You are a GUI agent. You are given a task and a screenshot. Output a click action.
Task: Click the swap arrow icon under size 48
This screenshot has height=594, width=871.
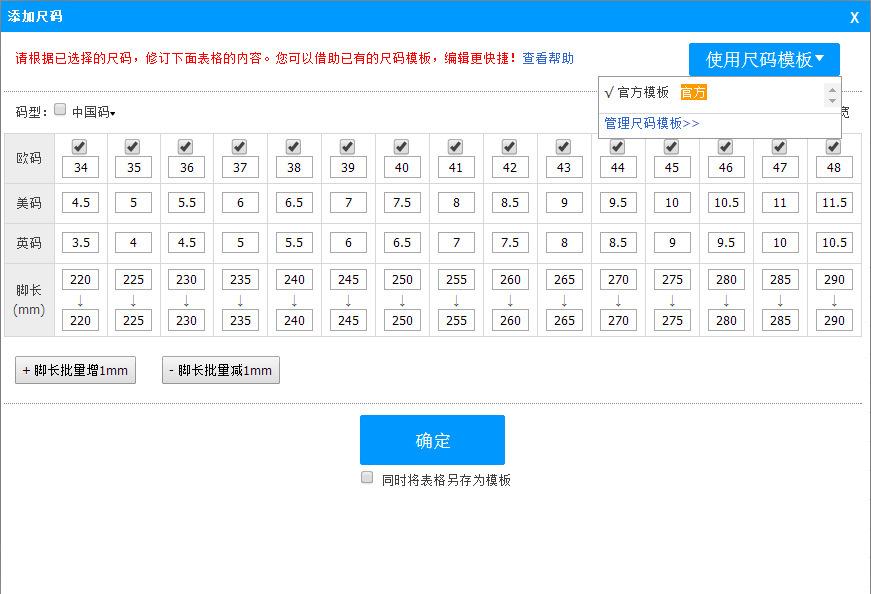833,300
